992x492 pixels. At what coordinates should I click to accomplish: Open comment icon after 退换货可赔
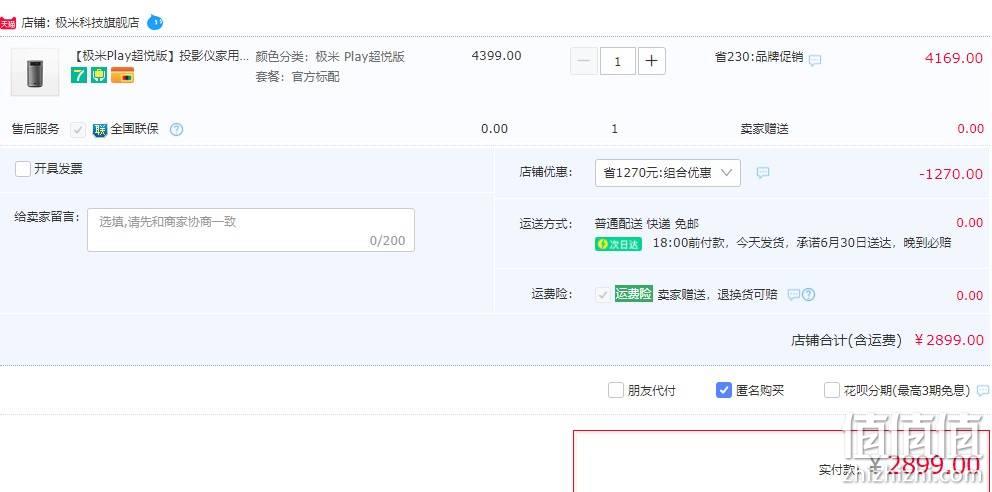[x=793, y=295]
